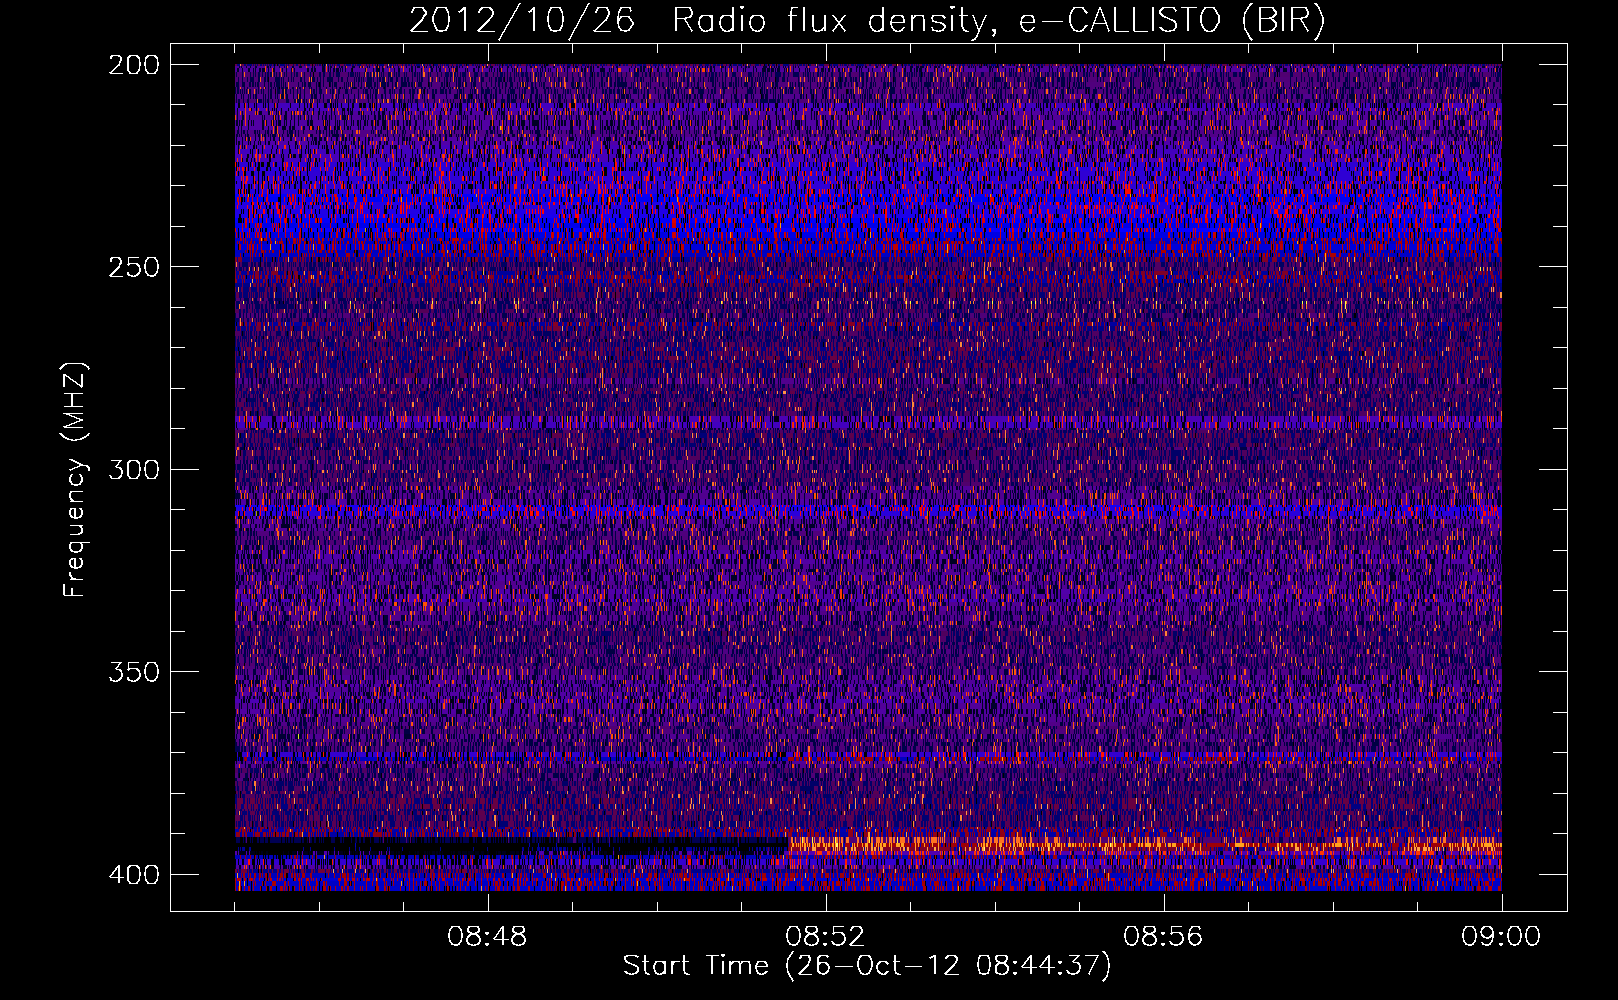This screenshot has width=1618, height=1000.
Task: Click the plot title '2012/10/26 Radio flux density'
Action: 697,21
